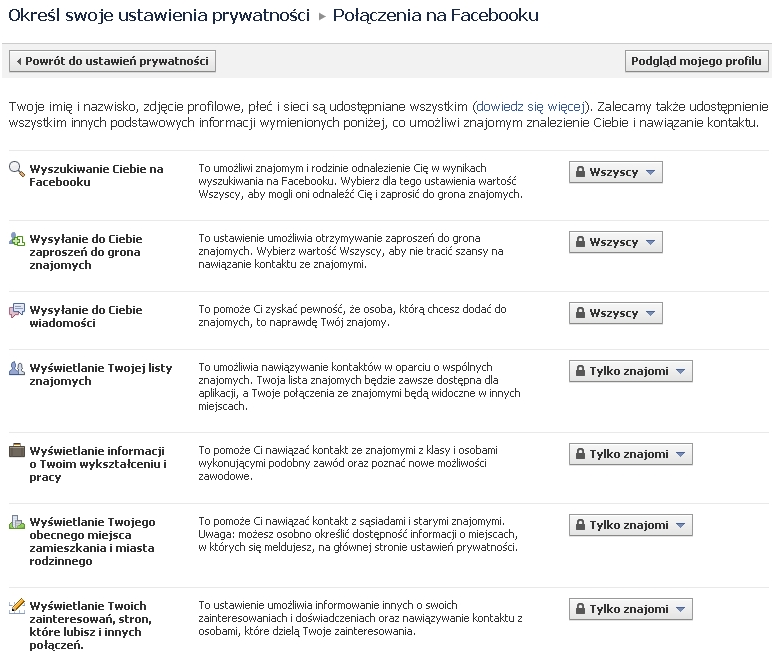
Task: Open the Wszyscy dropdown for friend requests
Action: pyautogui.click(x=615, y=242)
